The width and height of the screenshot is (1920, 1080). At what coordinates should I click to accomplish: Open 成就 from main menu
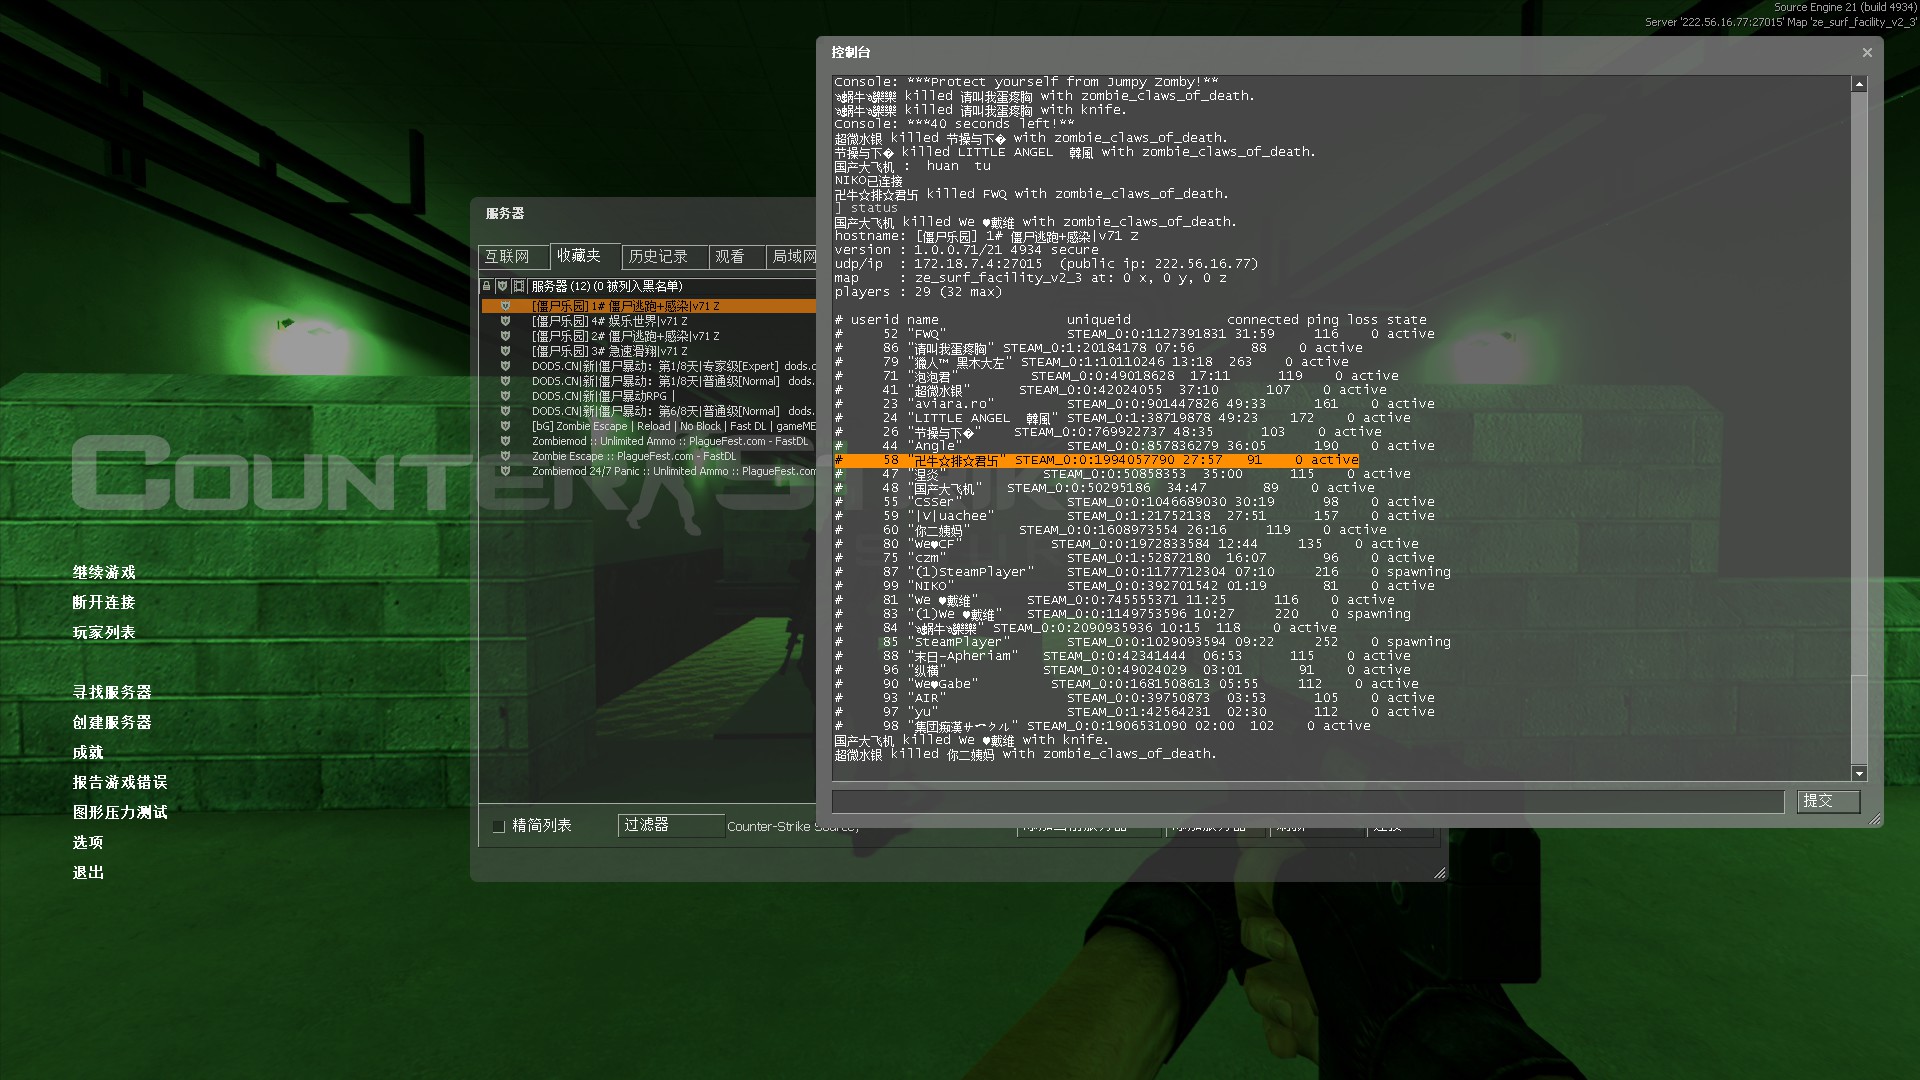coord(88,753)
